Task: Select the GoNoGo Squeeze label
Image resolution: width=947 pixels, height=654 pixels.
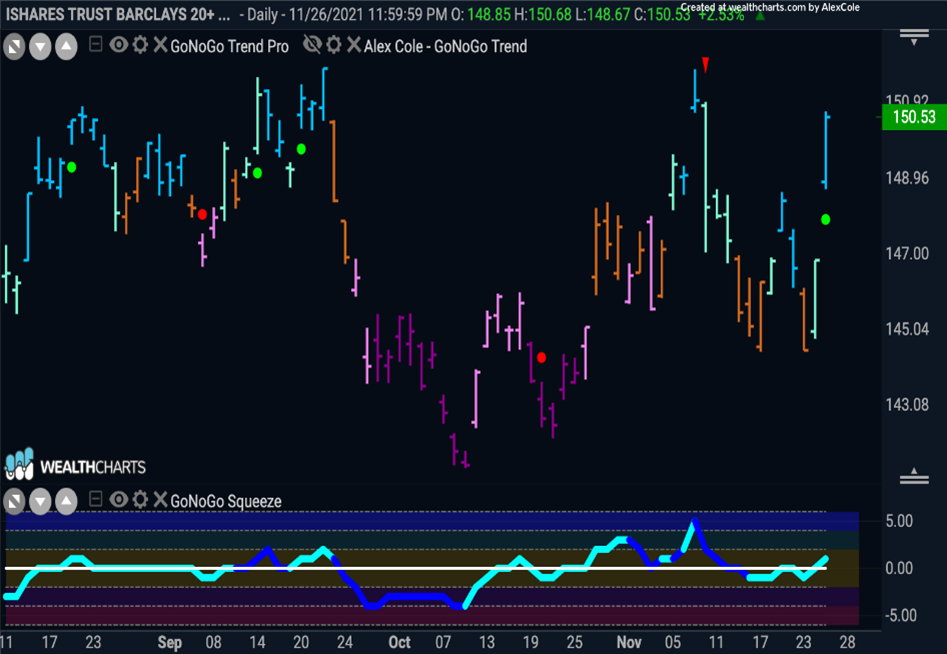Action: coord(226,501)
